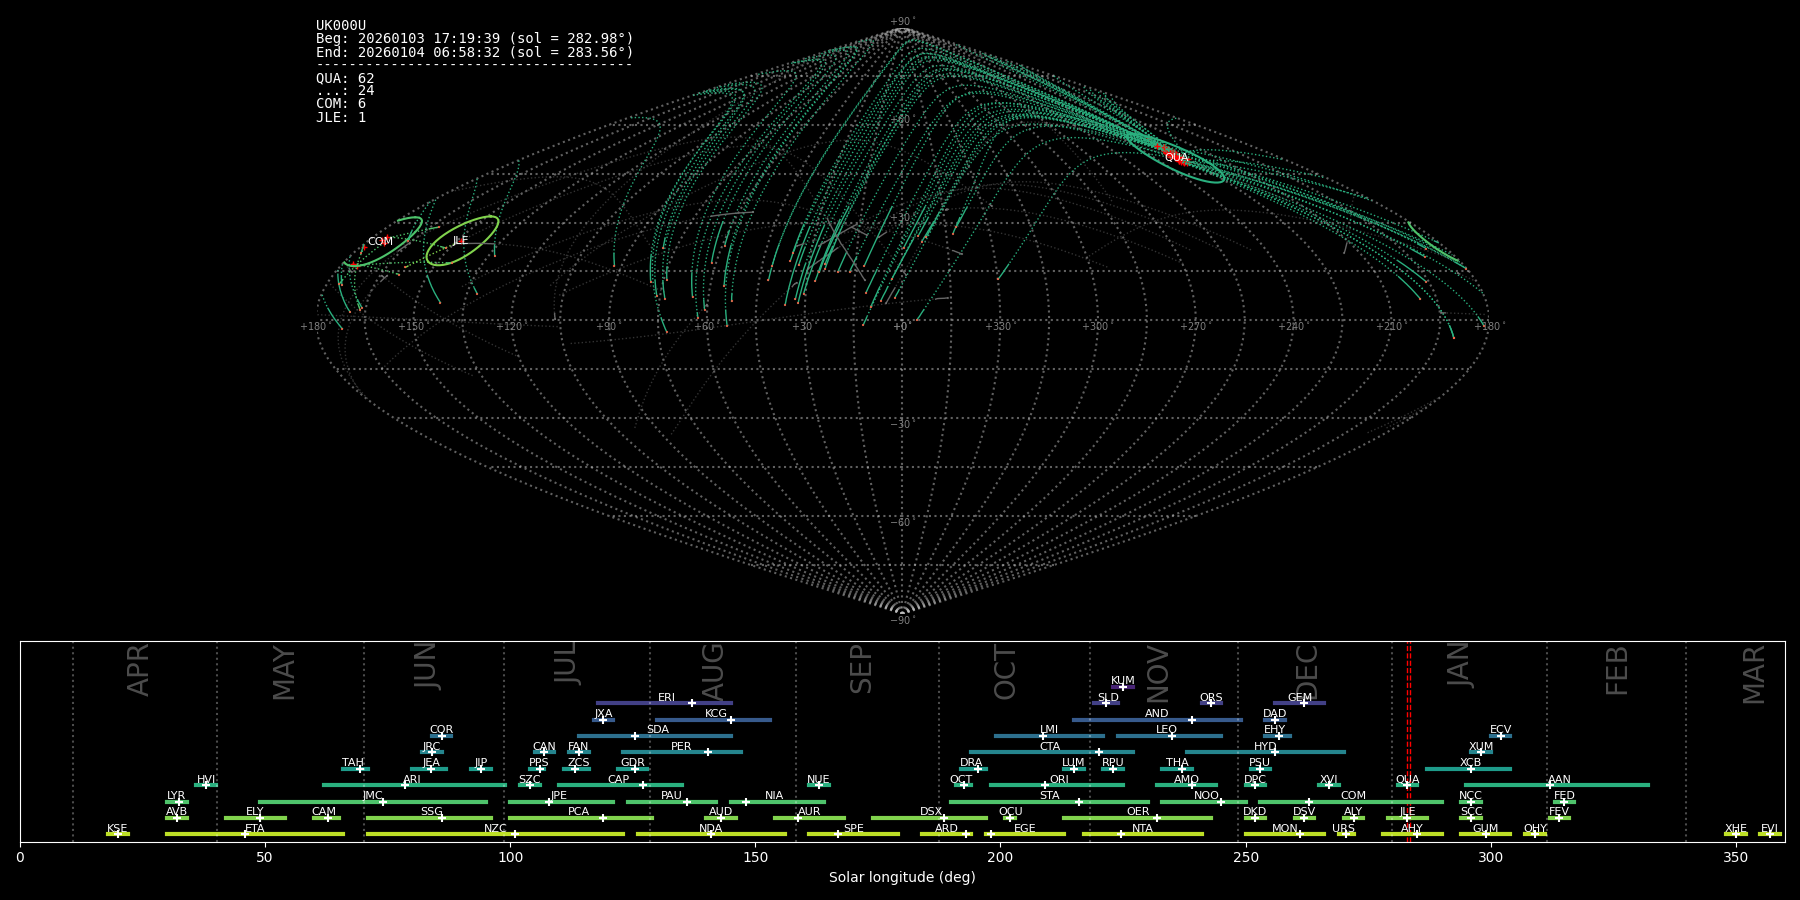Click the KUM shower label
The width and height of the screenshot is (1800, 900).
pyautogui.click(x=1122, y=680)
